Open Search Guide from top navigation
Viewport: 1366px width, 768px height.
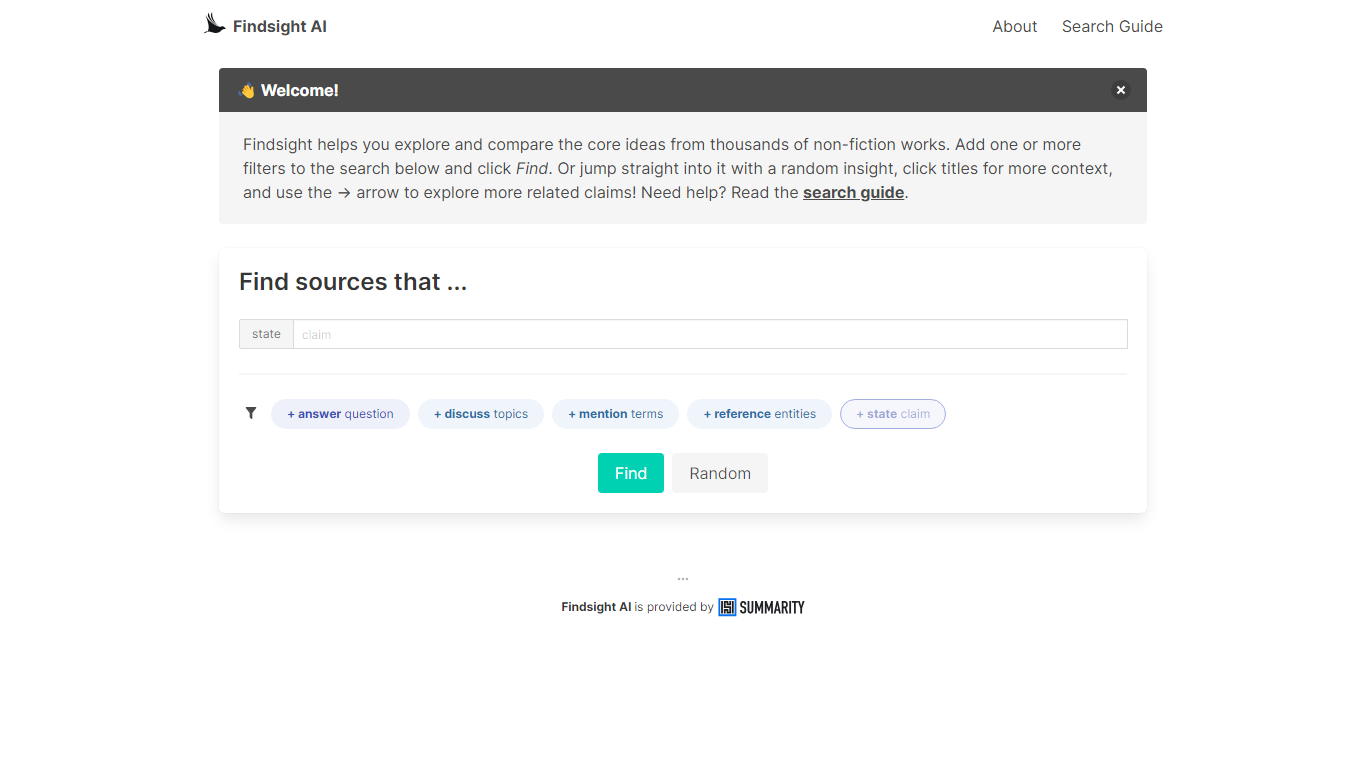click(x=1112, y=27)
